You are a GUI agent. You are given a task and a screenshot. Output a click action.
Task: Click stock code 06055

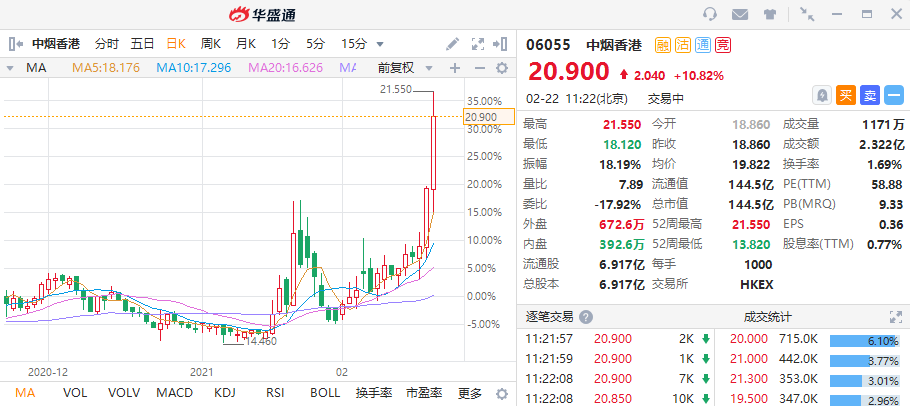point(548,45)
